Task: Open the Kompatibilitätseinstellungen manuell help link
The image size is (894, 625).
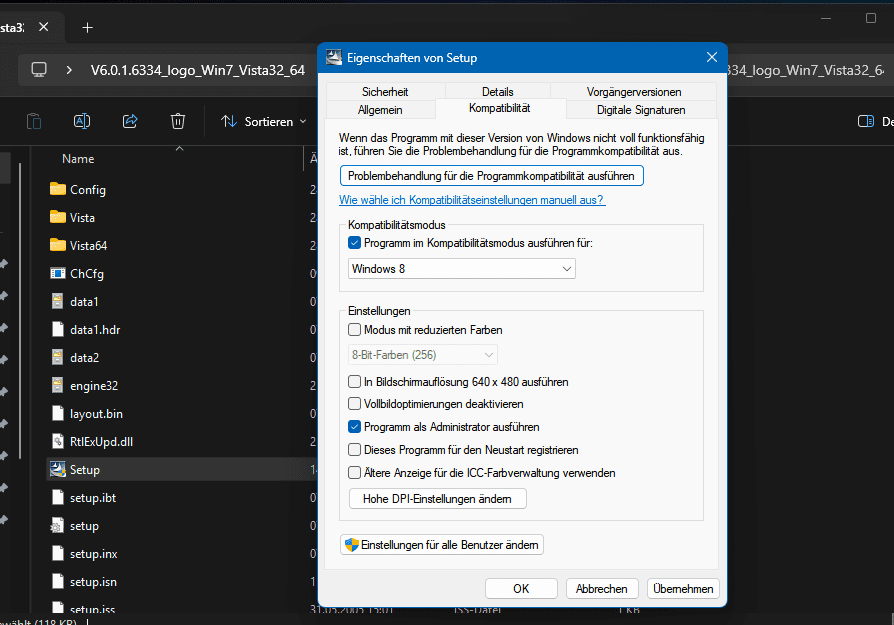Action: 472,200
